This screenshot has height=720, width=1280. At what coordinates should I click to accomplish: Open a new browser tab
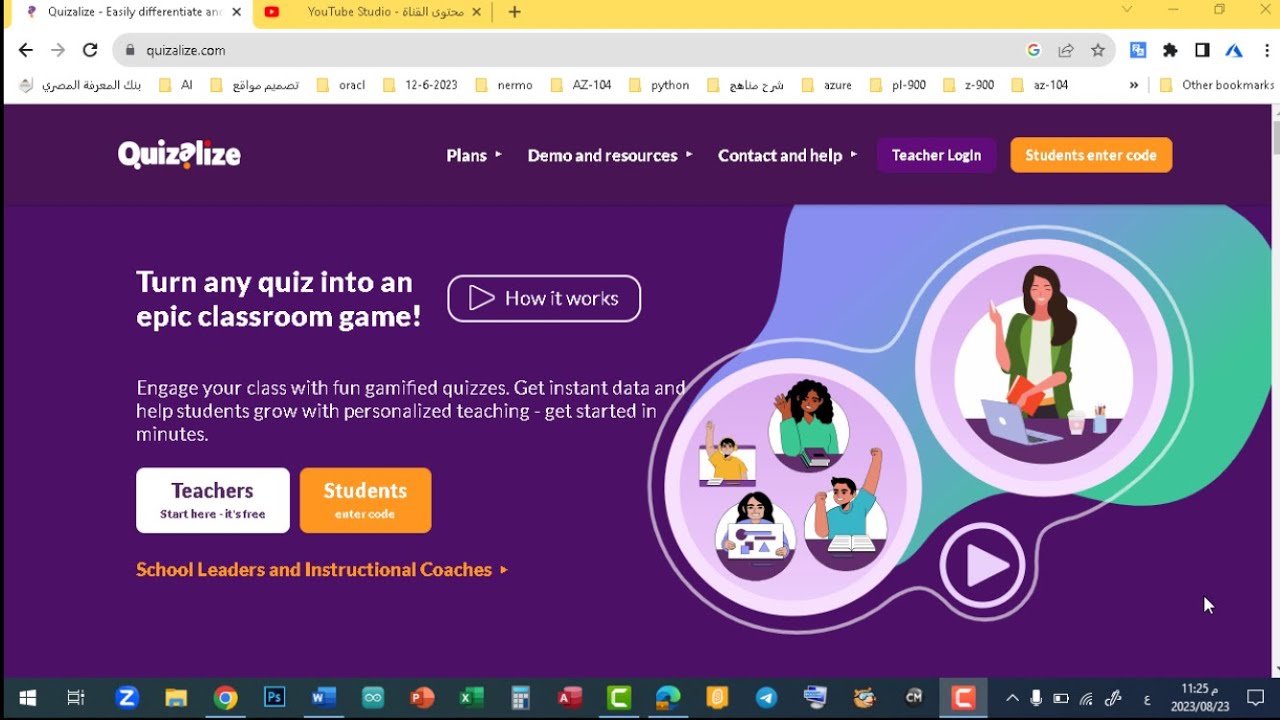coord(514,12)
